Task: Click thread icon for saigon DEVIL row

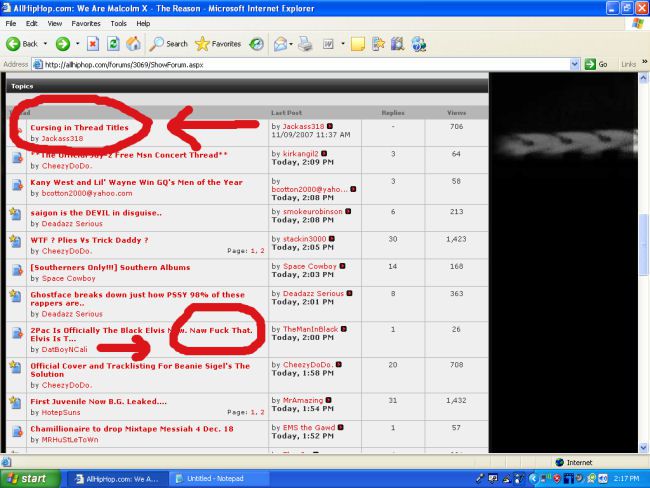Action: pyautogui.click(x=15, y=214)
